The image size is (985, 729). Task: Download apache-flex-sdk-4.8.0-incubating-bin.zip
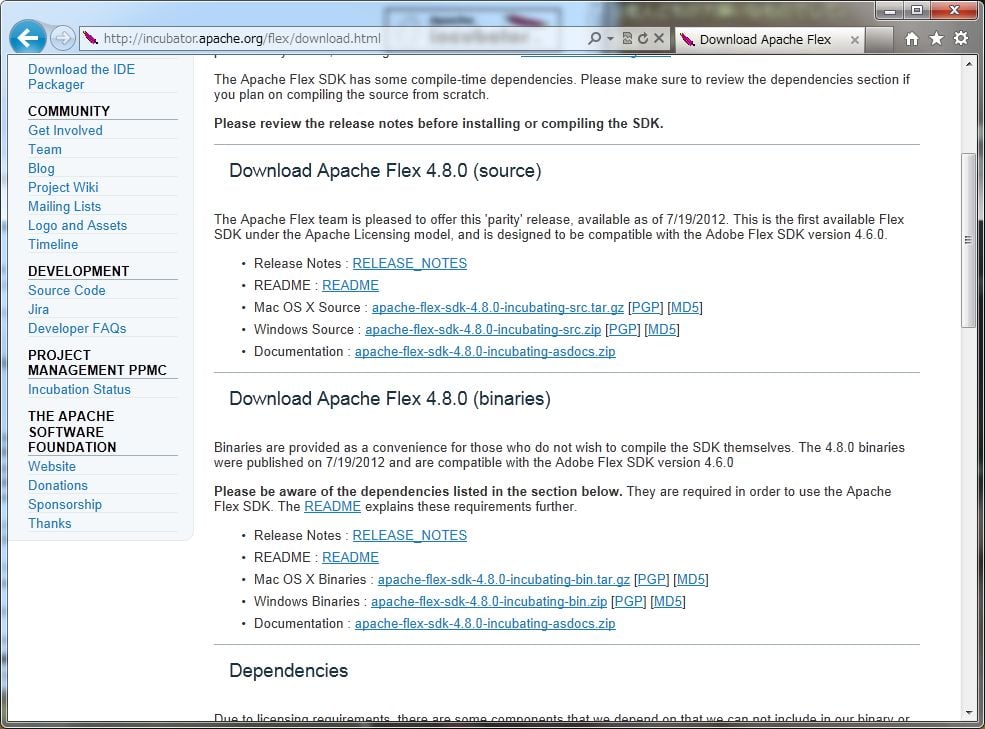pos(489,601)
